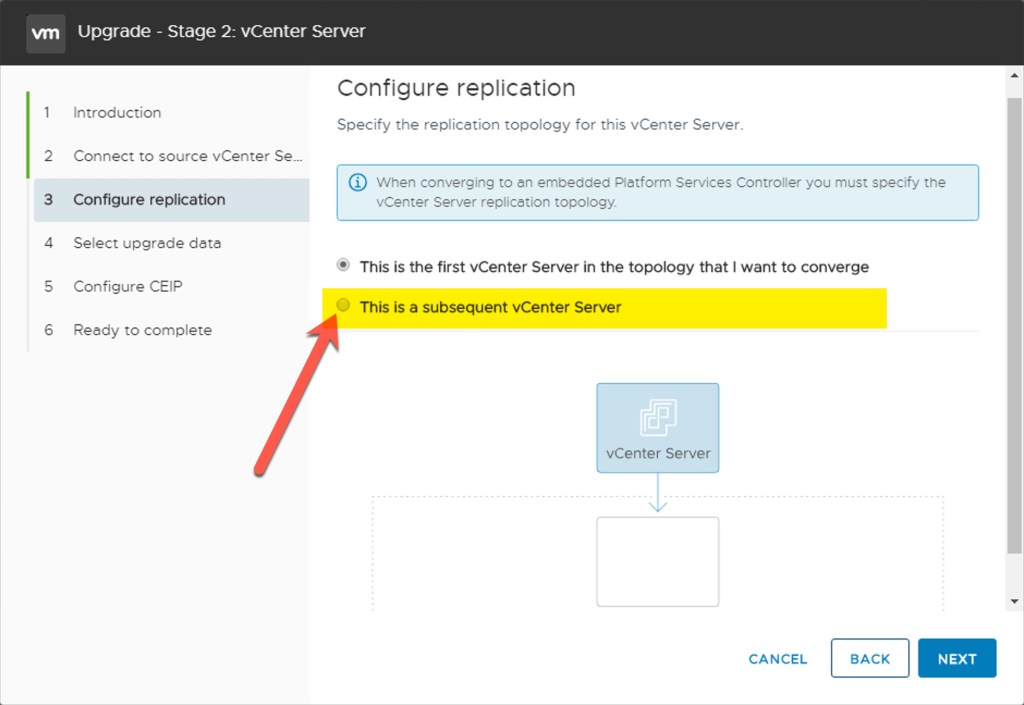Open step 5 Configure CEIP
1024x705 pixels.
pos(128,287)
